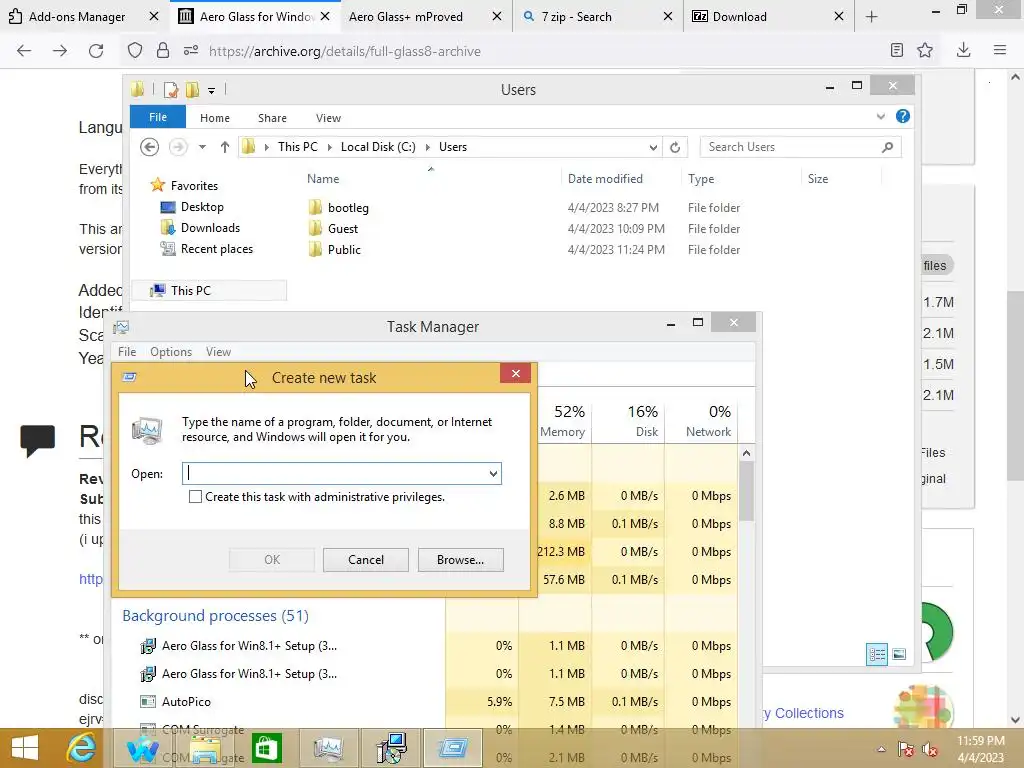Screen dimensions: 1024x768
Task: Open Task Manager's View menu
Action: pyautogui.click(x=218, y=351)
